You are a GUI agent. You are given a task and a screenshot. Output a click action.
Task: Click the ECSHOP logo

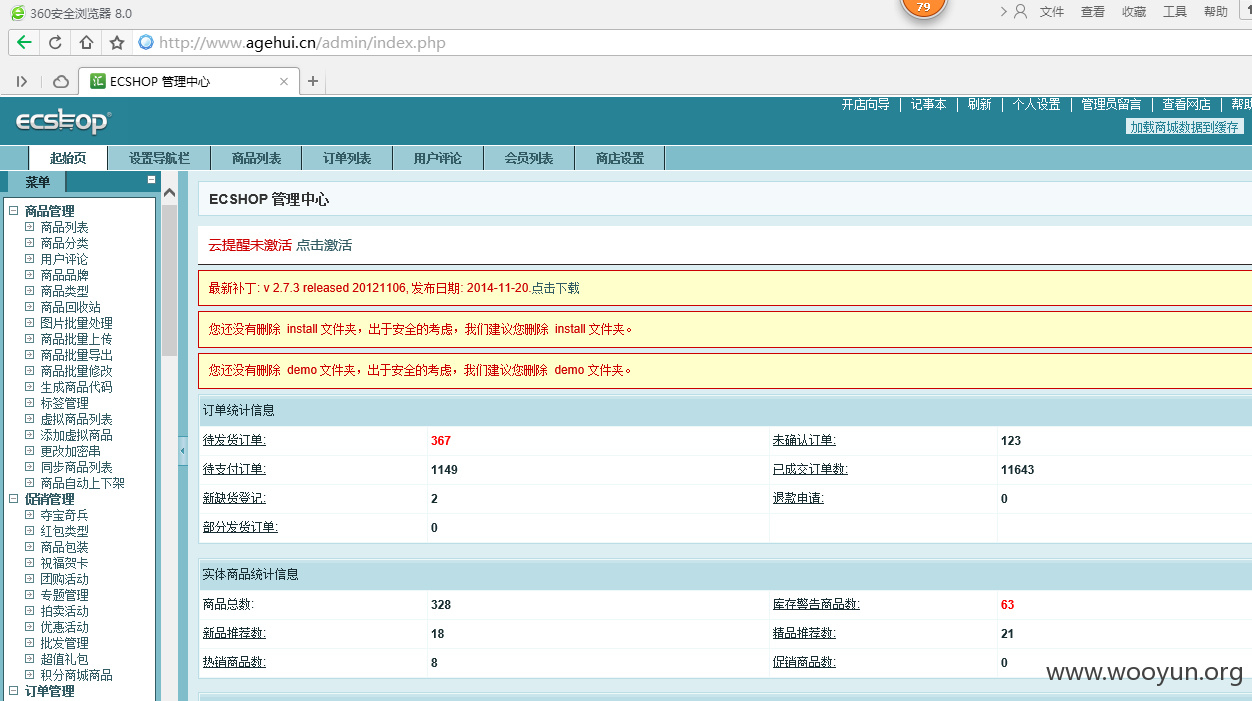[x=63, y=122]
